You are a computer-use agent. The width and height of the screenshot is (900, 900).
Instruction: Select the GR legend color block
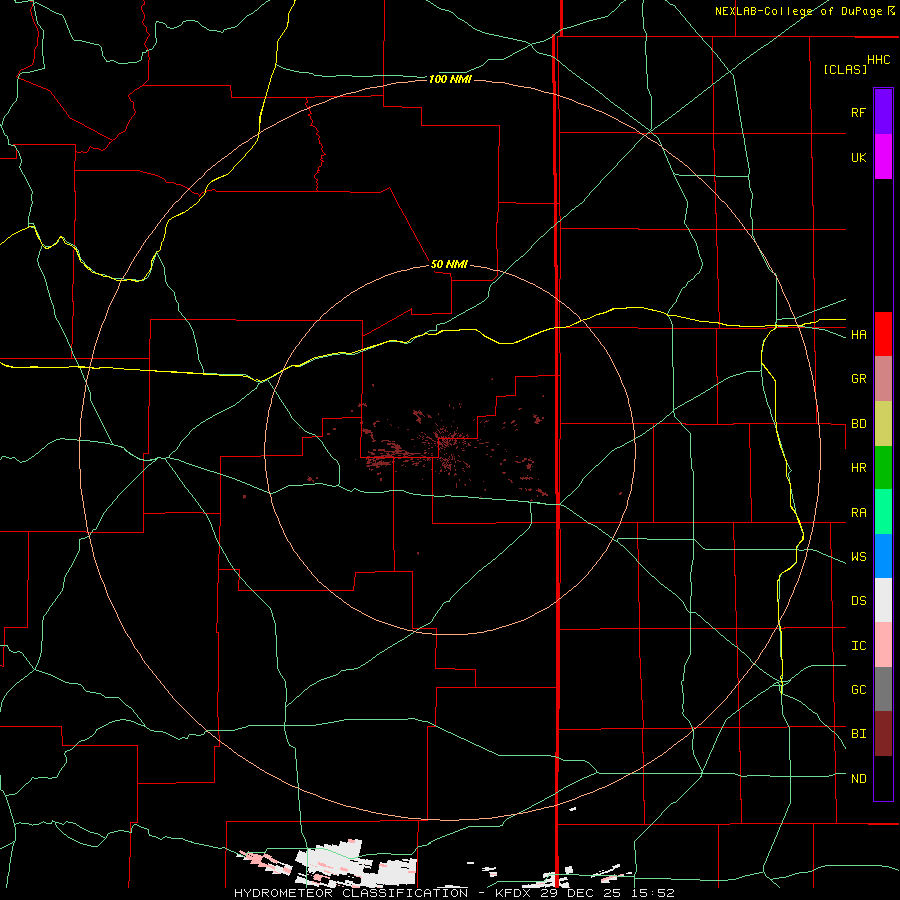883,379
